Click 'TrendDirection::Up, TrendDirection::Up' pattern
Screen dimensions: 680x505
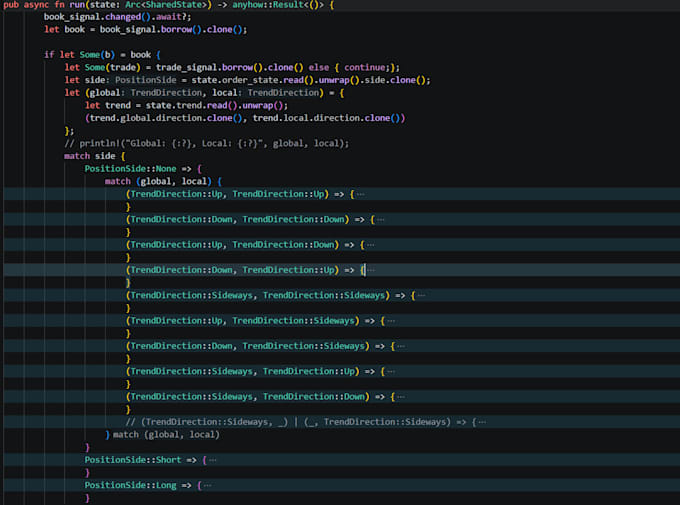click(227, 194)
